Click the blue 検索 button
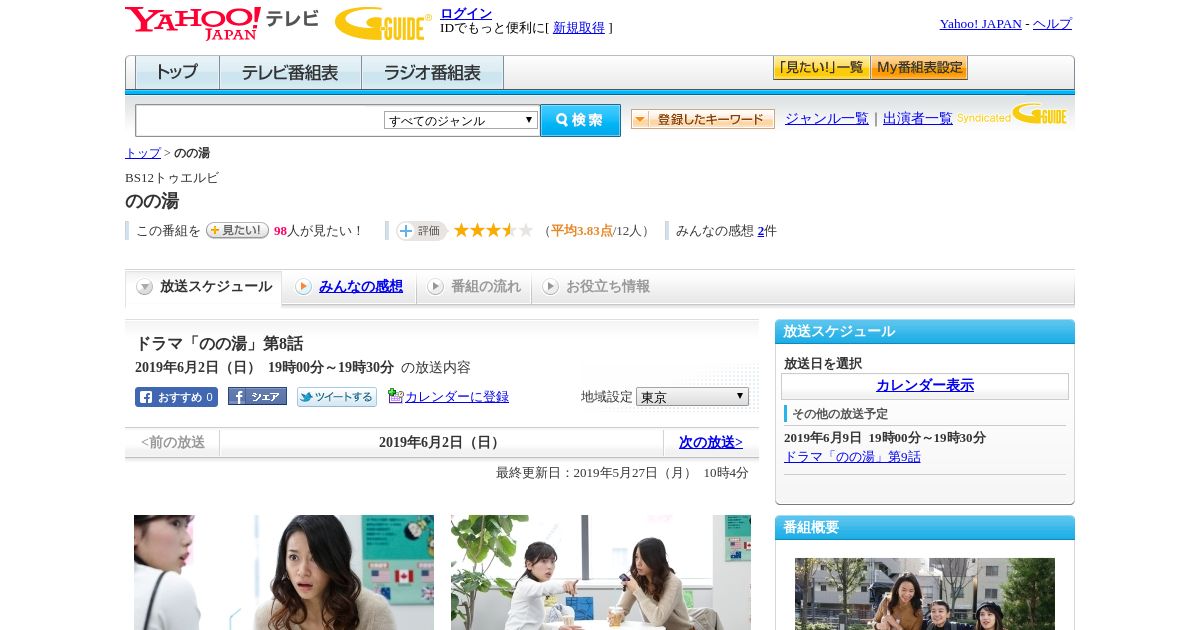Screen dimensions: 1200x630 click(x=580, y=120)
